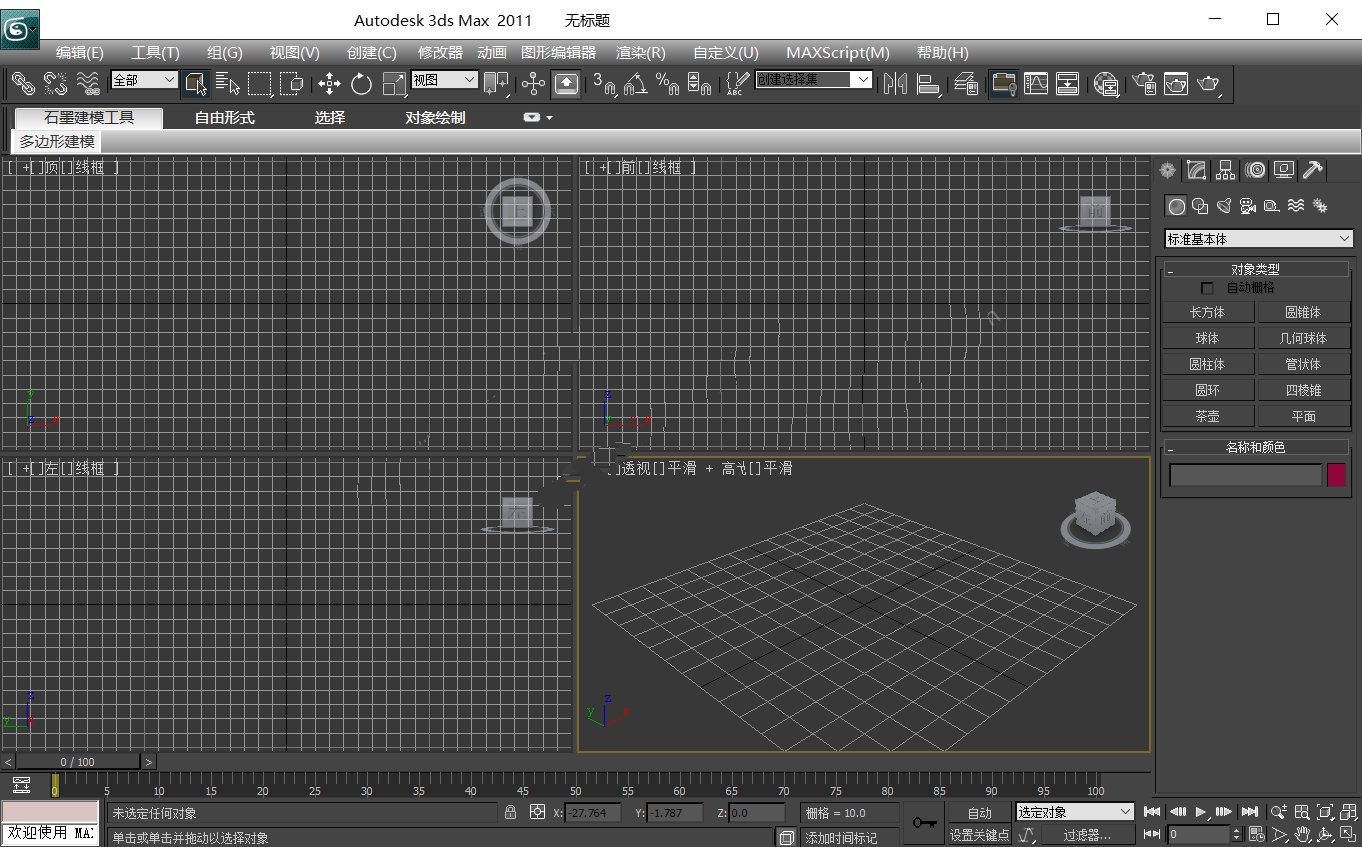Open the 过滤器... key filters button
This screenshot has height=847, width=1362.
1087,835
